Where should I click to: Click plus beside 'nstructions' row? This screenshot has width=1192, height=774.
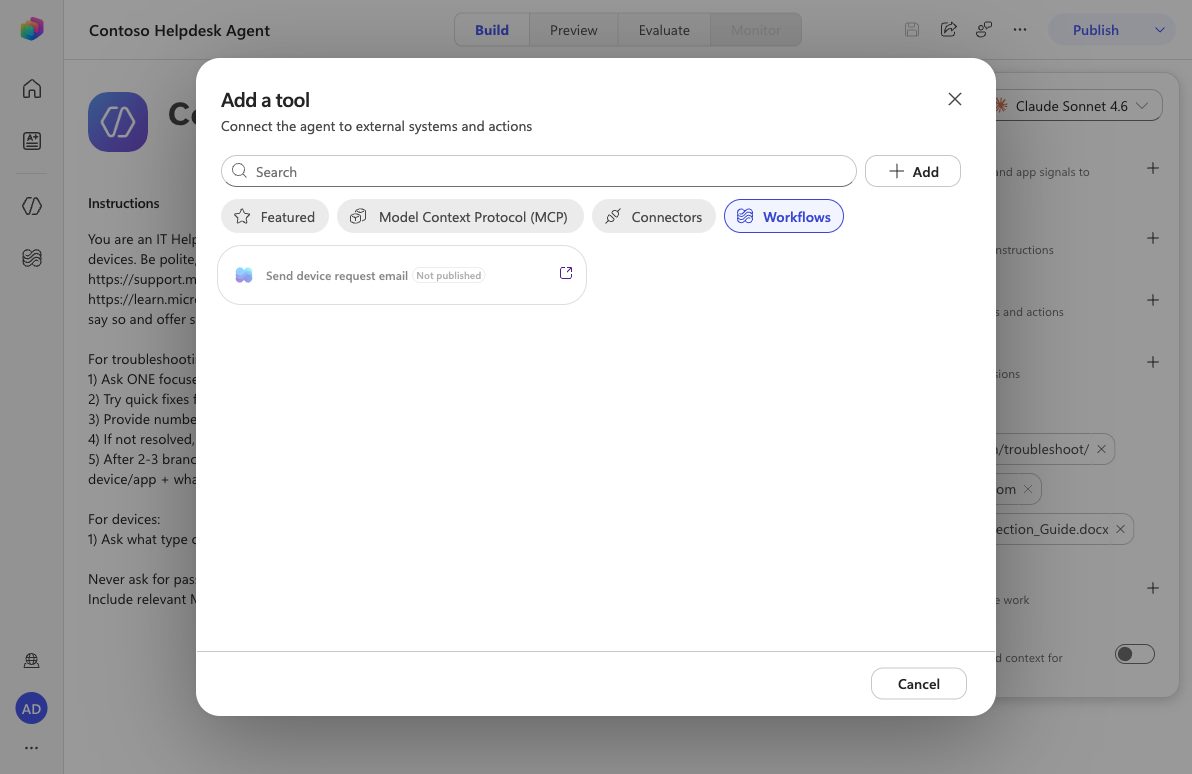1152,238
